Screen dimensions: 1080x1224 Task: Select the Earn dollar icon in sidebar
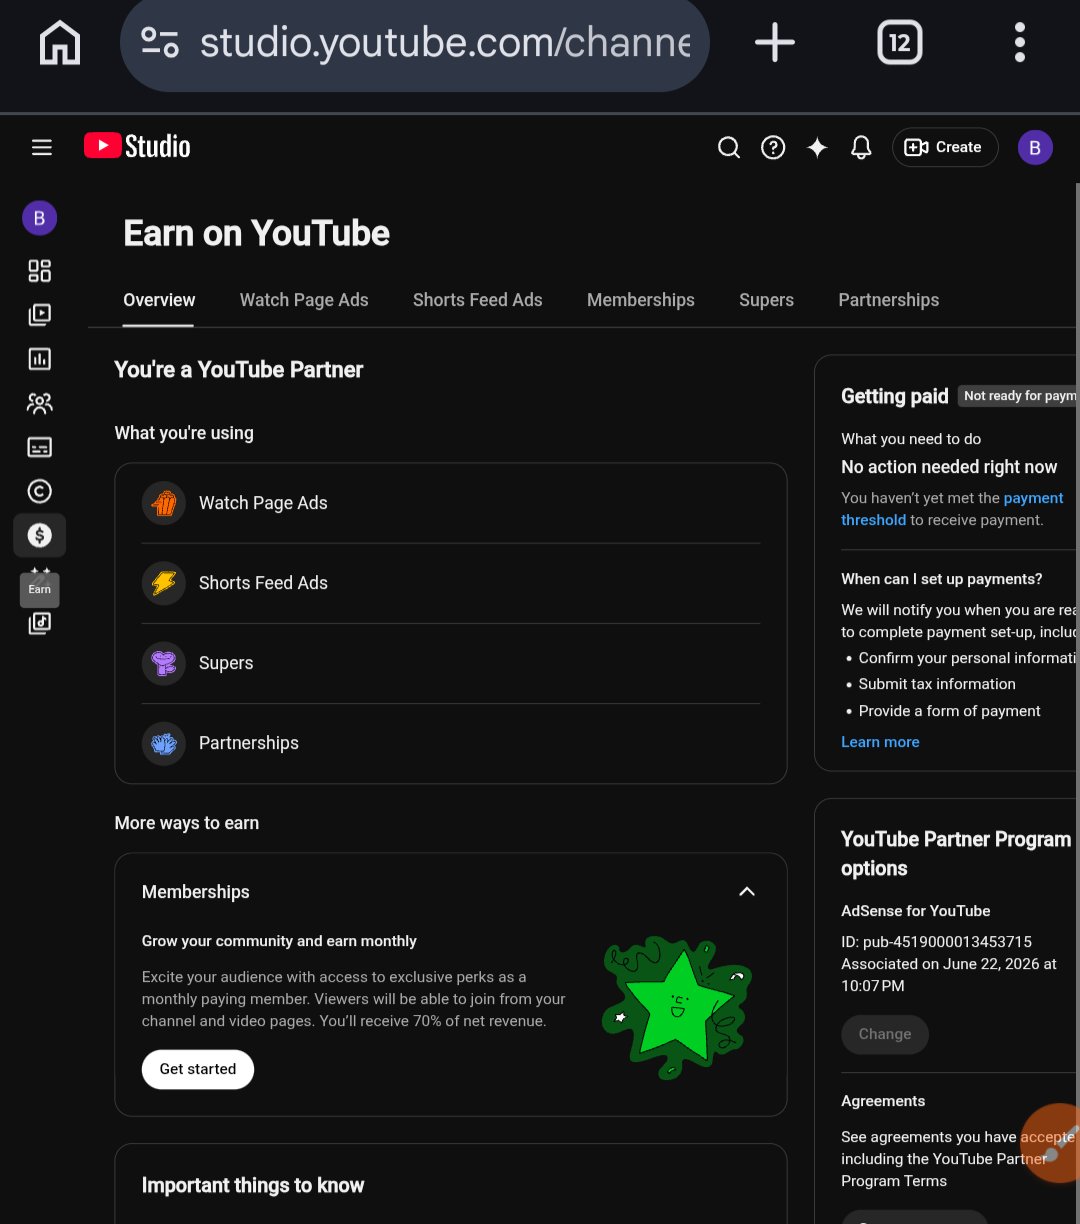[x=40, y=535]
